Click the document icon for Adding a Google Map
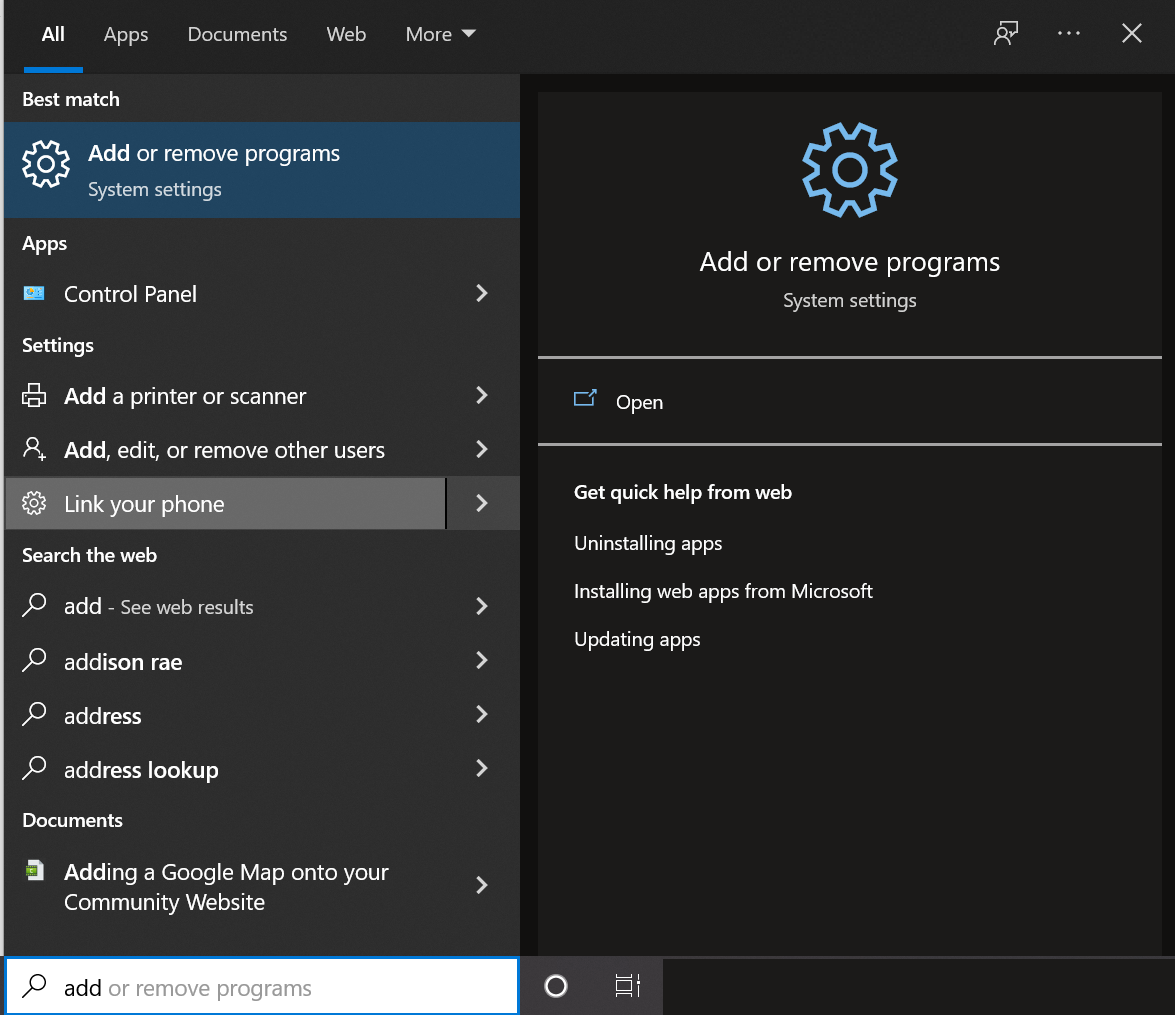 click(x=34, y=870)
